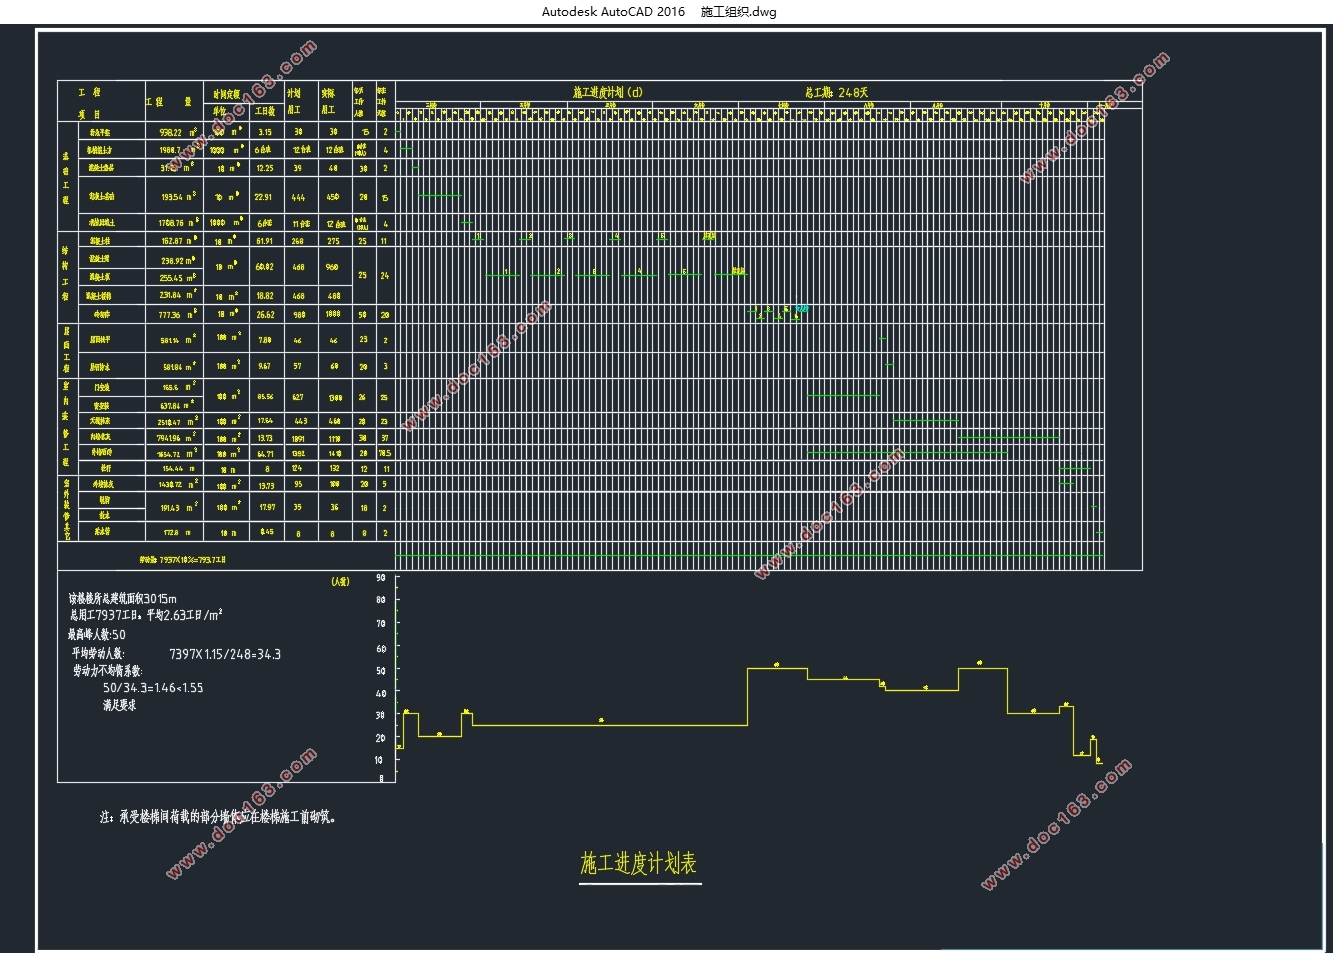The image size is (1333, 953).
Task: Click the quantity cell 154.44 m
Action: tap(177, 468)
